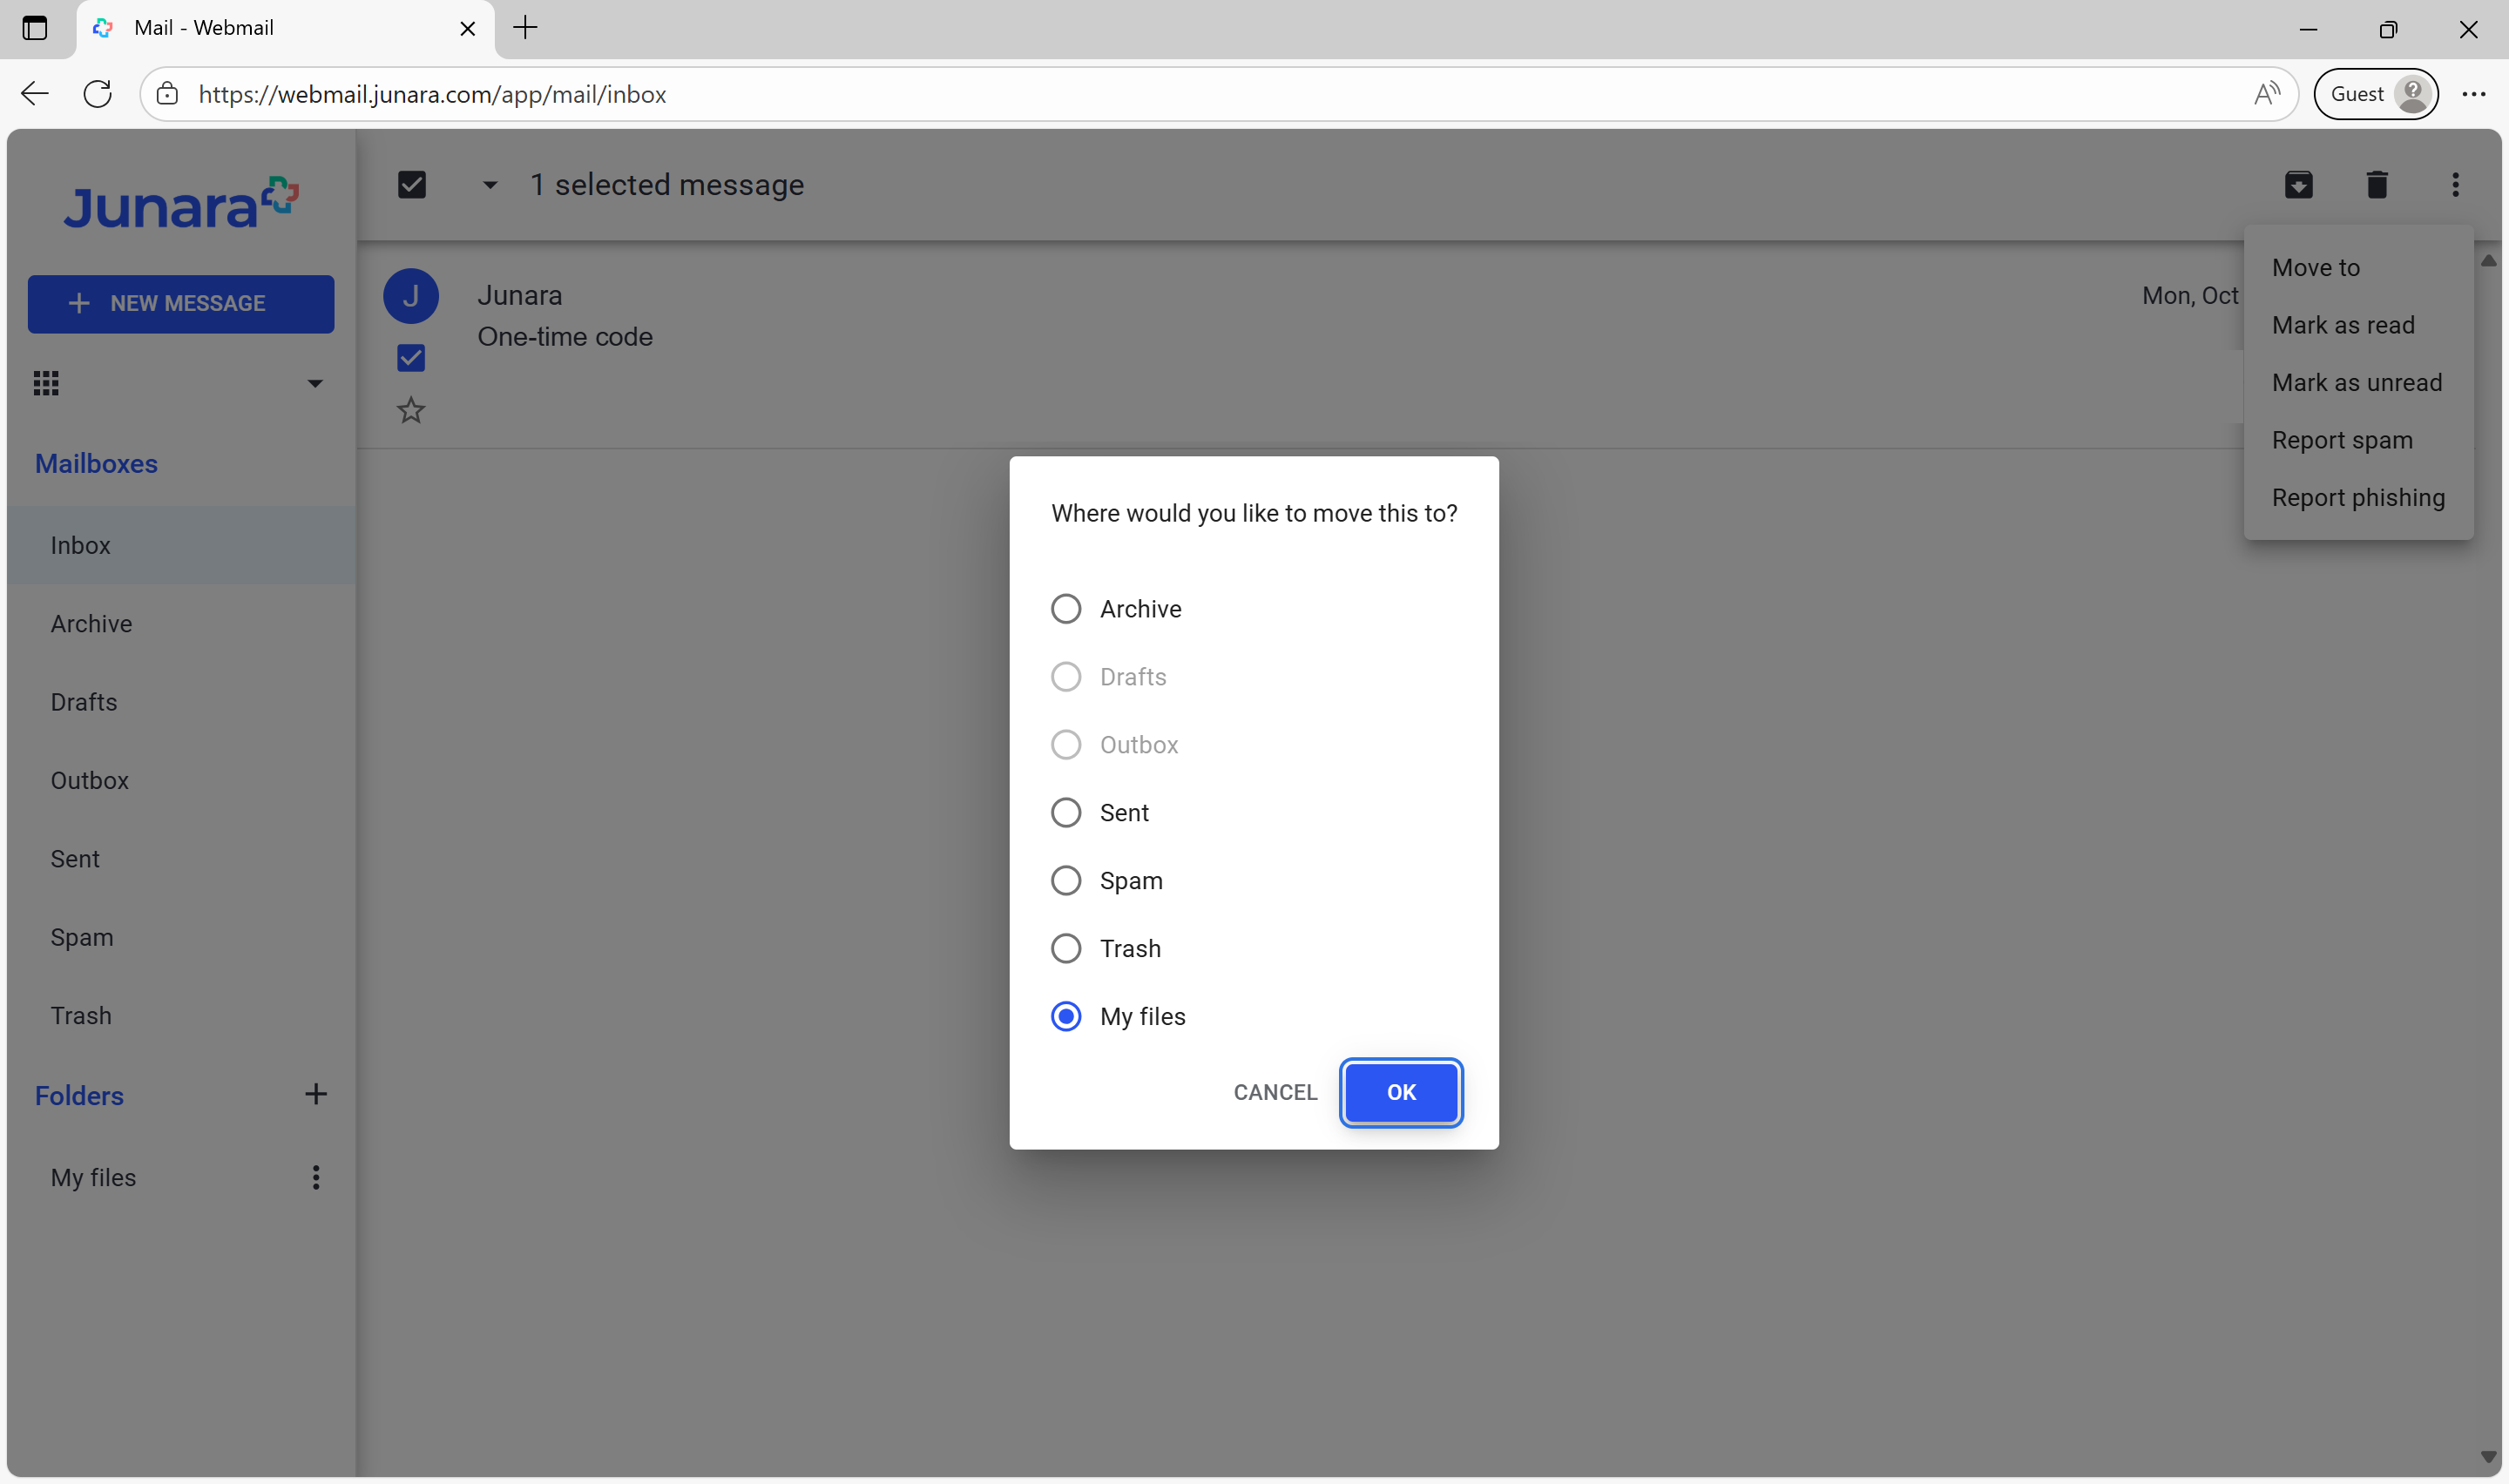Click the scroll down arrow of message list
Image resolution: width=2509 pixels, height=1484 pixels.
click(x=2488, y=1457)
